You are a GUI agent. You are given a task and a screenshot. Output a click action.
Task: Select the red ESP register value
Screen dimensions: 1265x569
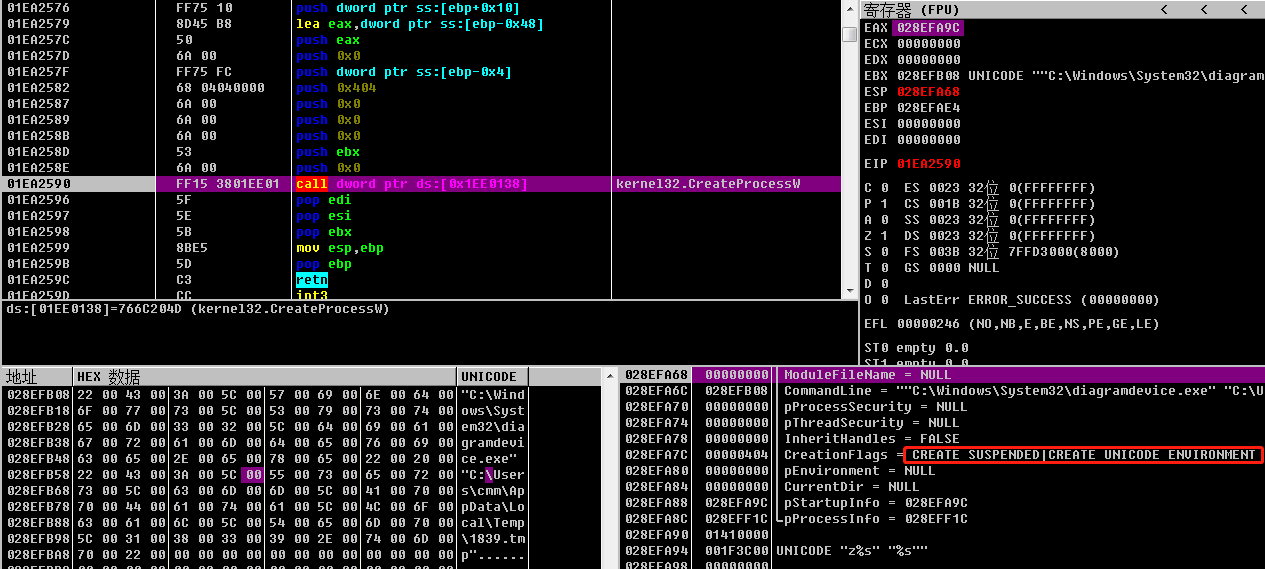point(929,92)
